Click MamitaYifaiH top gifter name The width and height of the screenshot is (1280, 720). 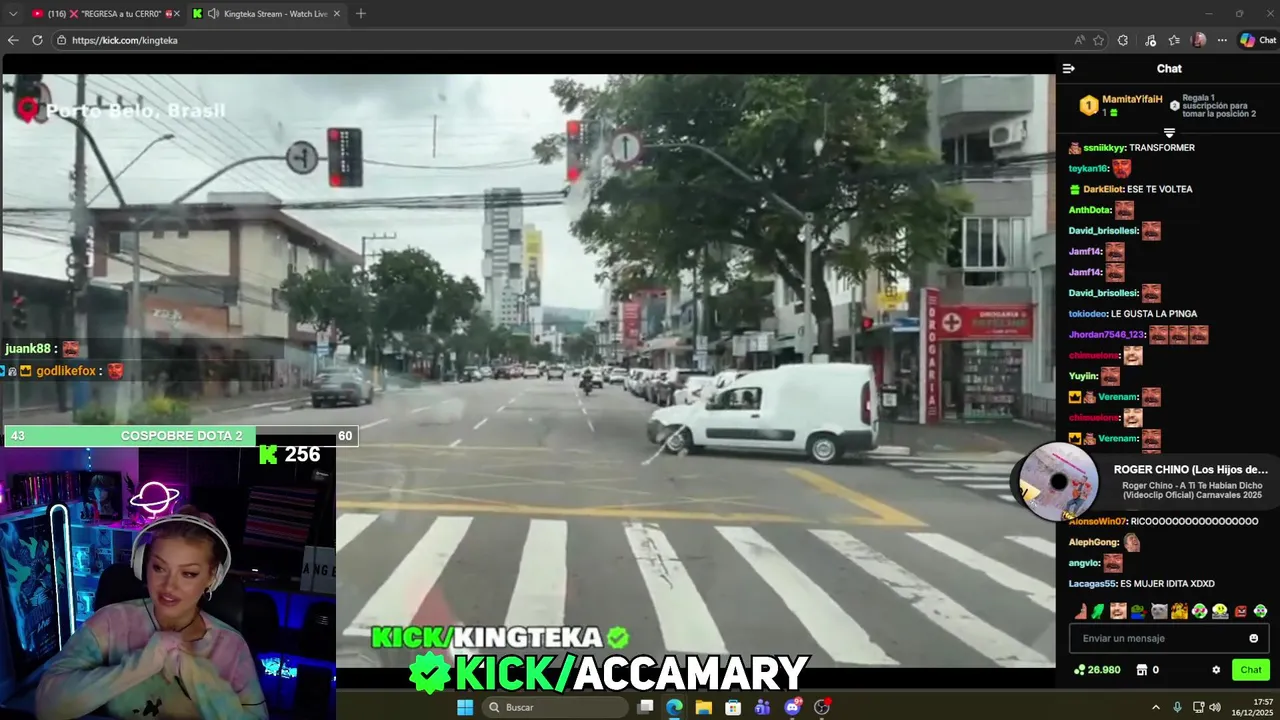coord(1132,100)
